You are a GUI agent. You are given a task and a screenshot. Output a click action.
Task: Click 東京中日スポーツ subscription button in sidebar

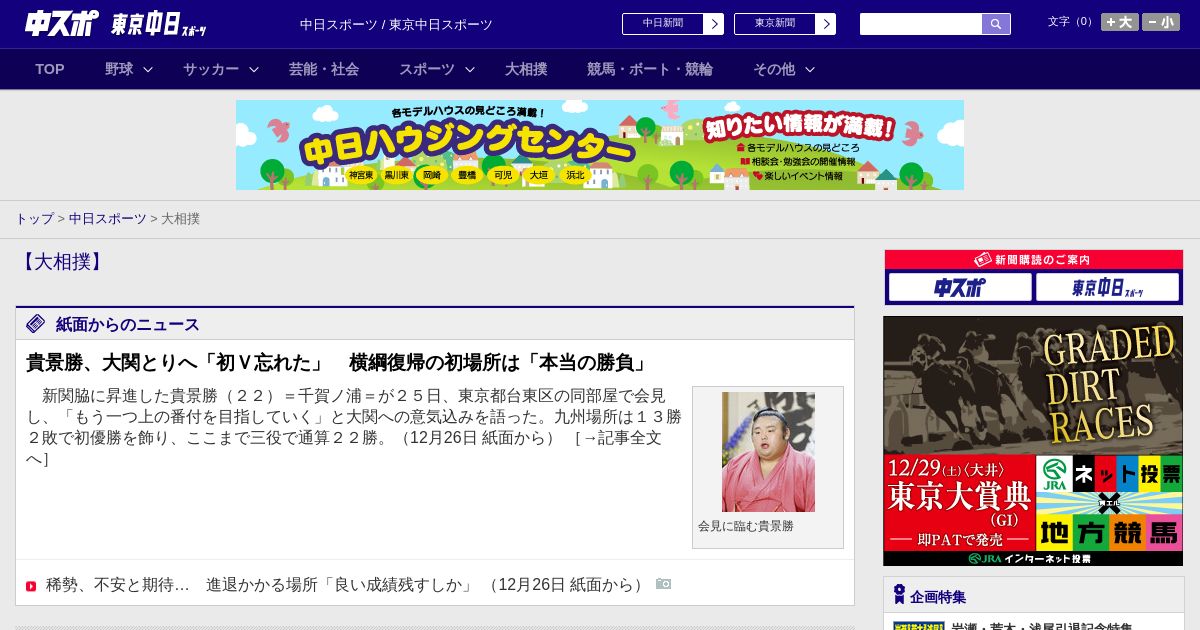coord(1107,287)
